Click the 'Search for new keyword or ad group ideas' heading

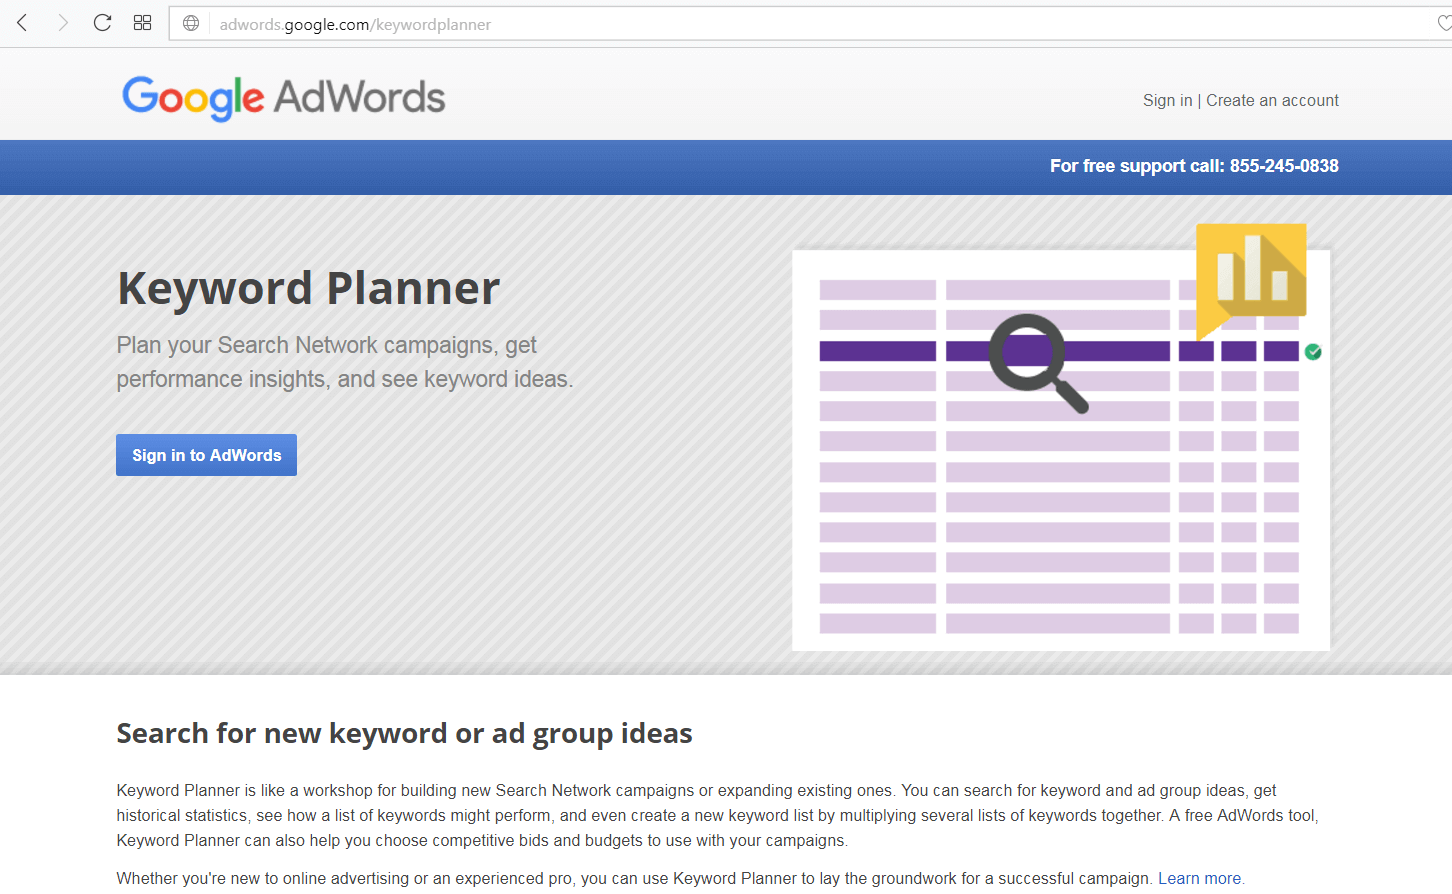(404, 733)
